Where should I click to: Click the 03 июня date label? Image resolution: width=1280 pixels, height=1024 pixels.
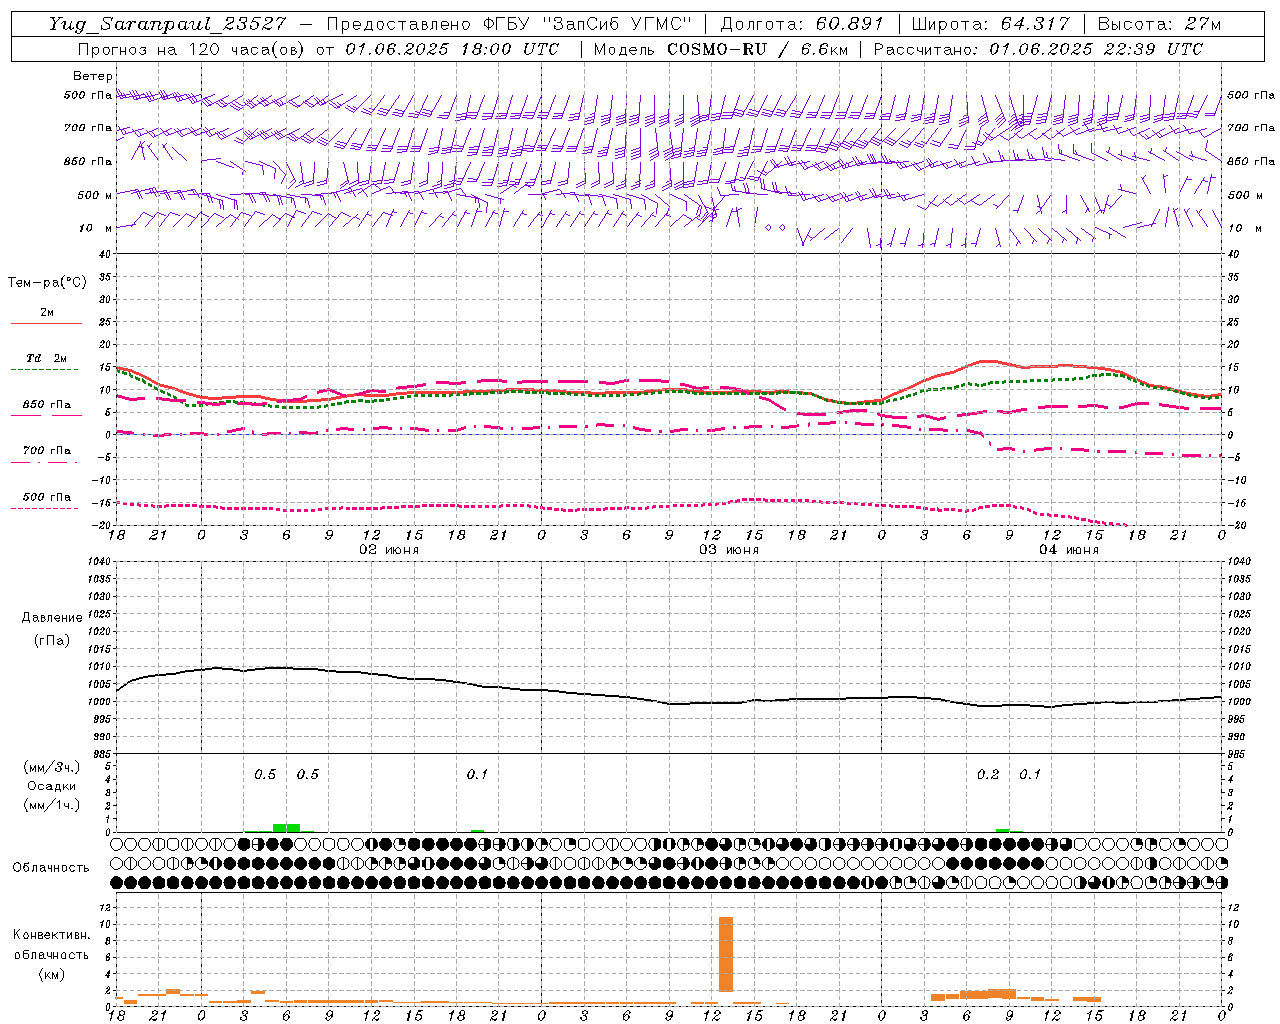729,550
